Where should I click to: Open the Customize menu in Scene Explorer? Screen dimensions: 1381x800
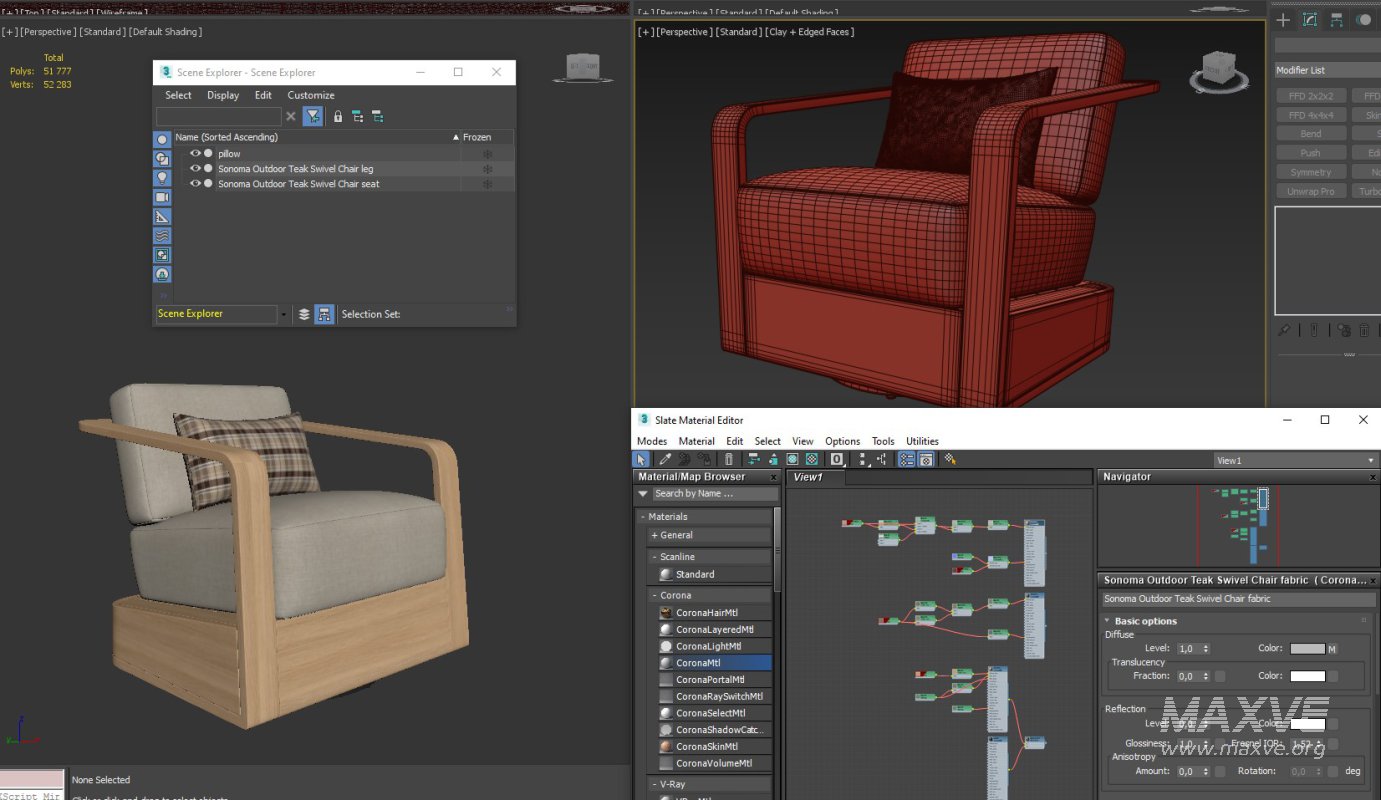pyautogui.click(x=311, y=95)
